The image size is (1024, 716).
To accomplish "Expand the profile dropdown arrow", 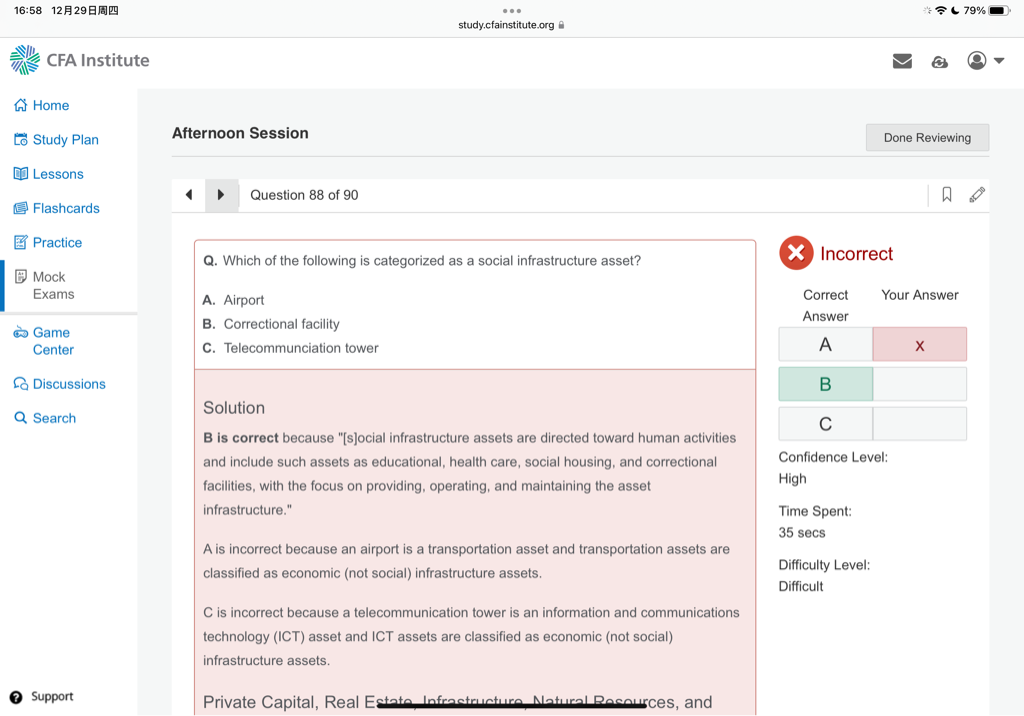I will [999, 61].
